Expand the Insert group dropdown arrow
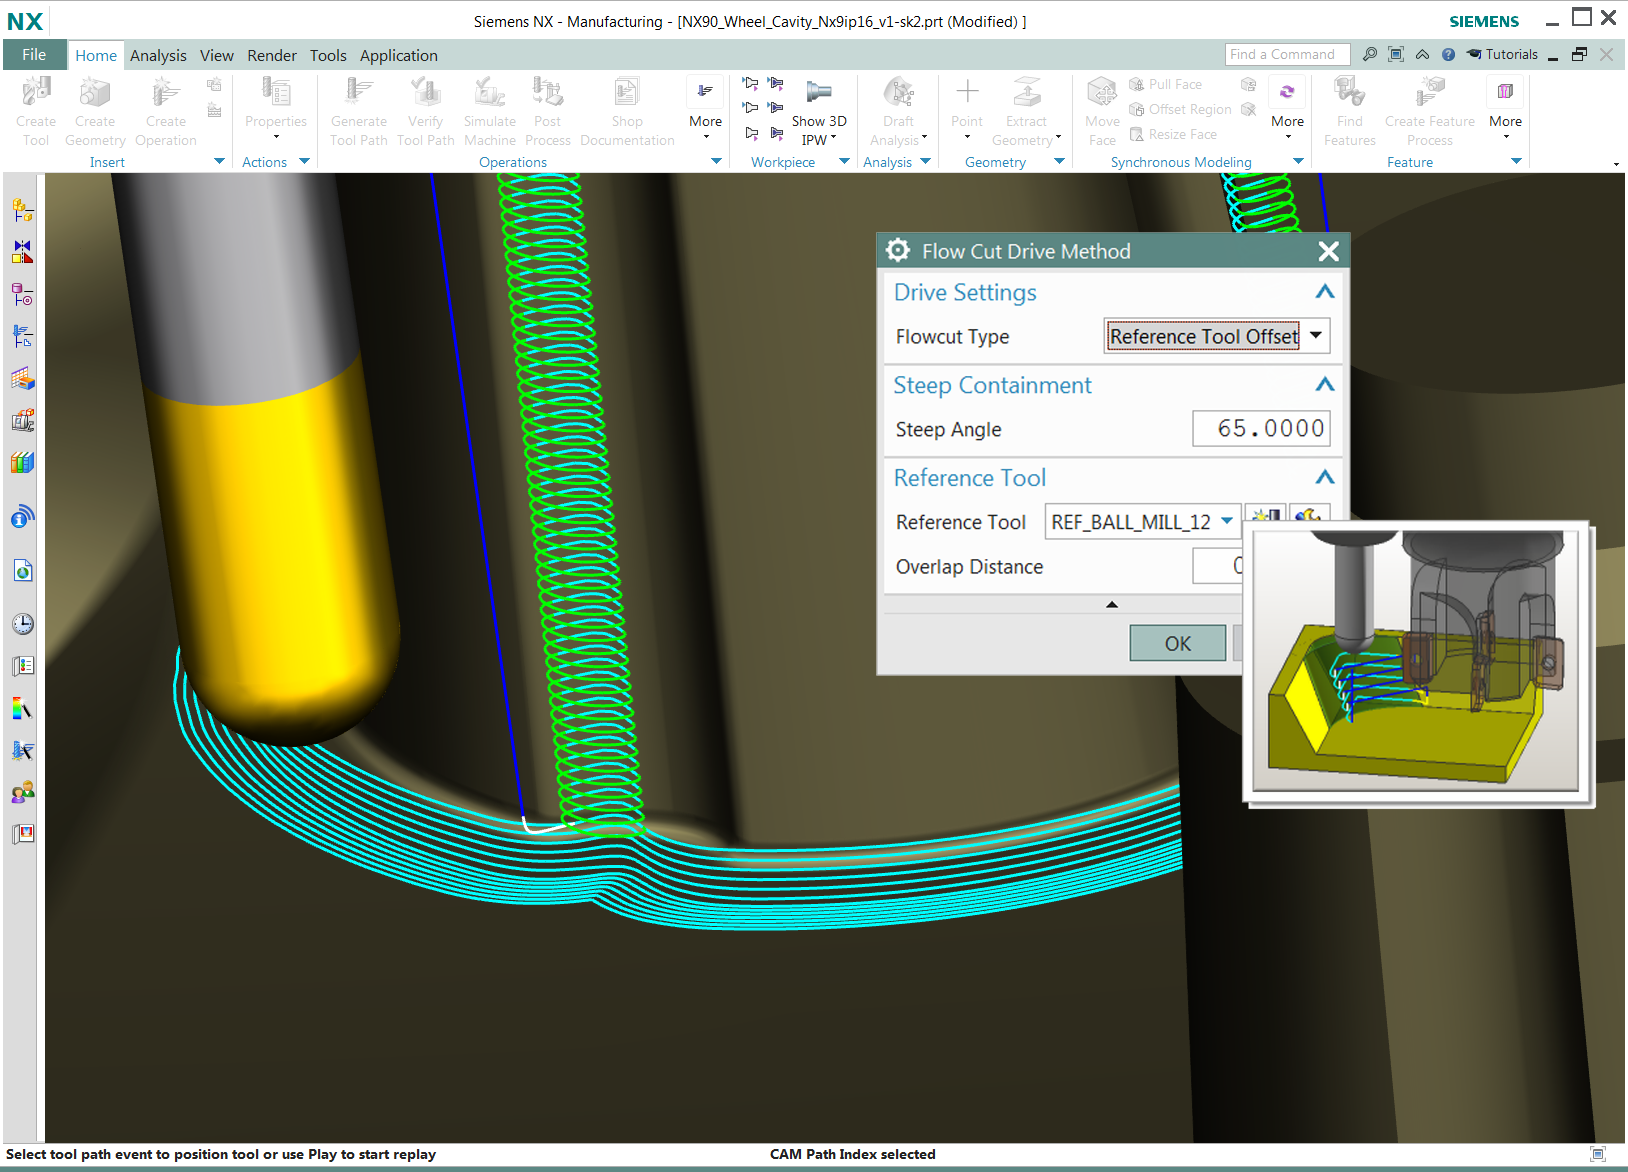Screen dimensions: 1628x1172 [219, 161]
